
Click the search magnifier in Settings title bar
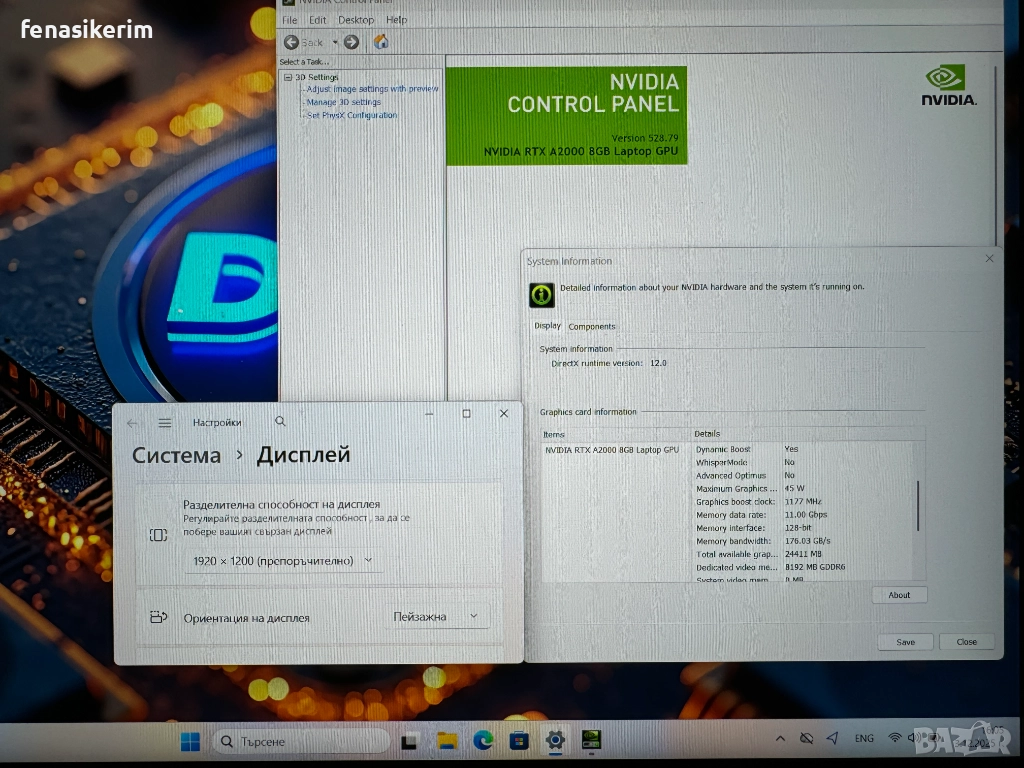pyautogui.click(x=280, y=422)
